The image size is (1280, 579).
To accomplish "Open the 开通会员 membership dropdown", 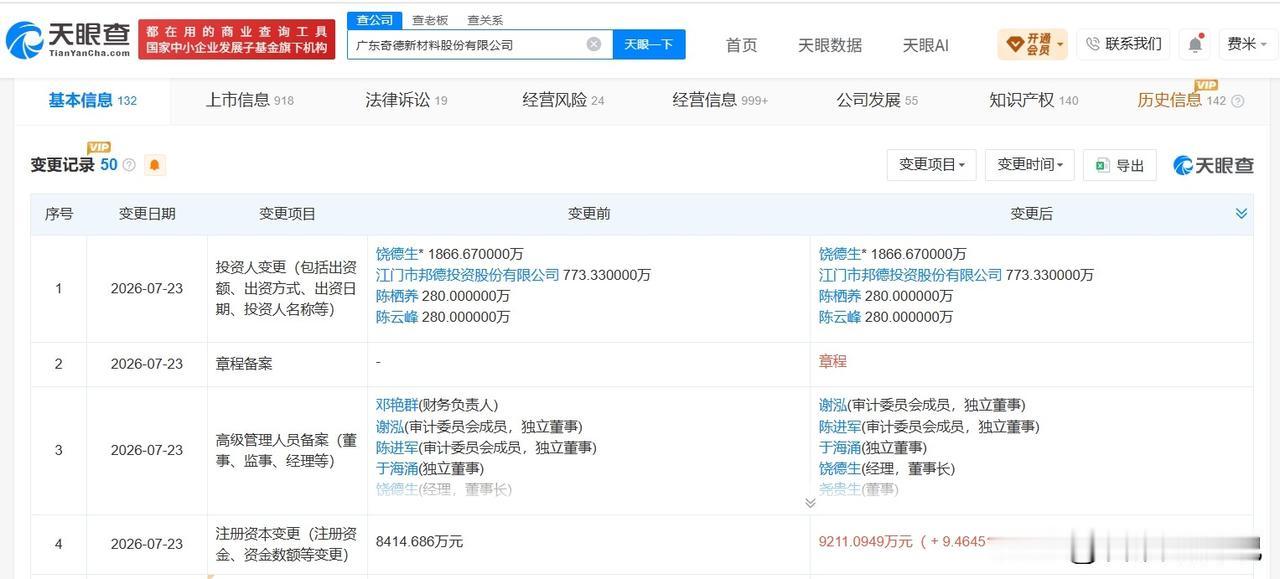I will point(1033,44).
